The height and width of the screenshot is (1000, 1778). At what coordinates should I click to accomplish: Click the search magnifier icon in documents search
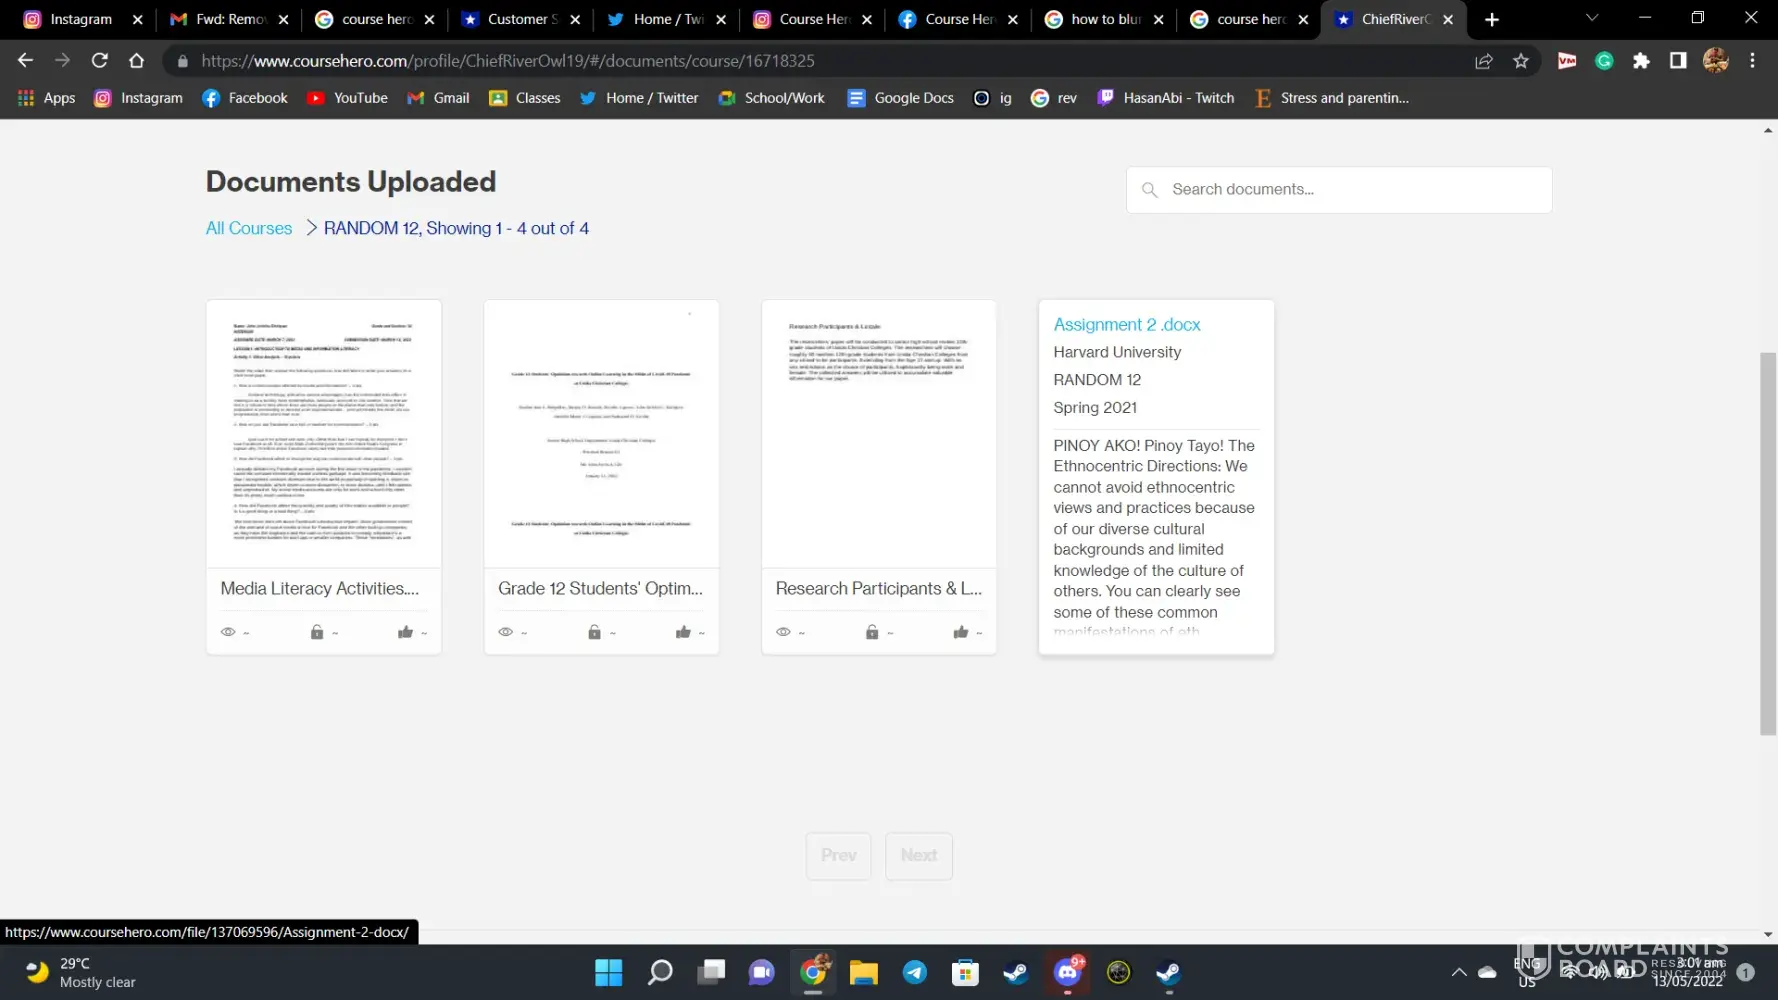(1150, 189)
